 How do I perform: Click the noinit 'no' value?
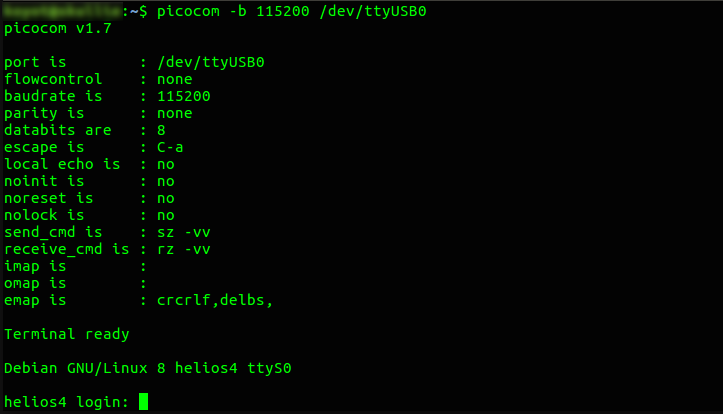click(166, 182)
